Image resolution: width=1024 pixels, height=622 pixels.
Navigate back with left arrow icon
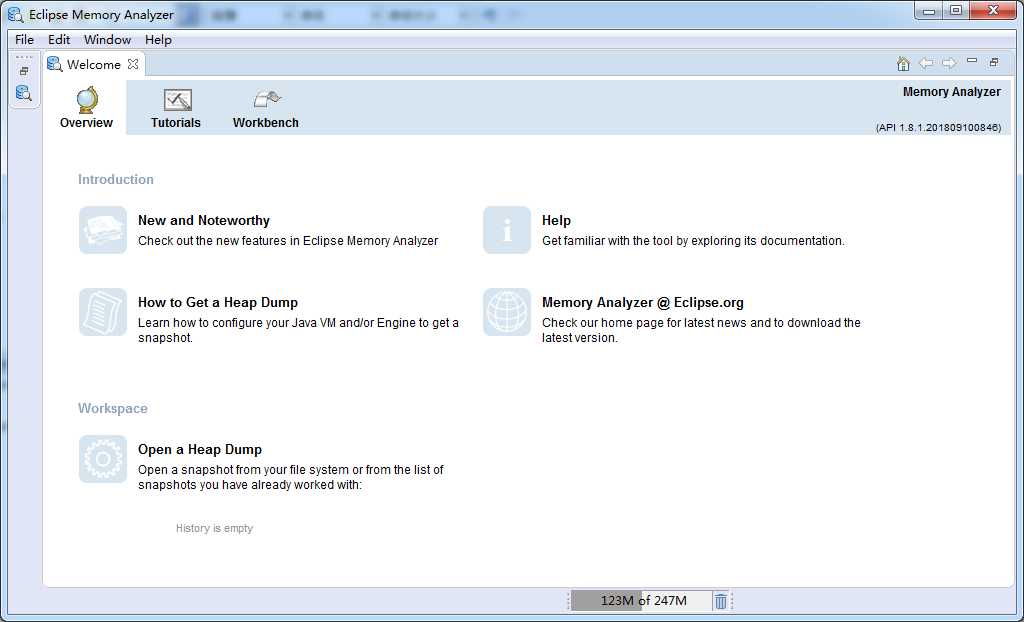[925, 63]
